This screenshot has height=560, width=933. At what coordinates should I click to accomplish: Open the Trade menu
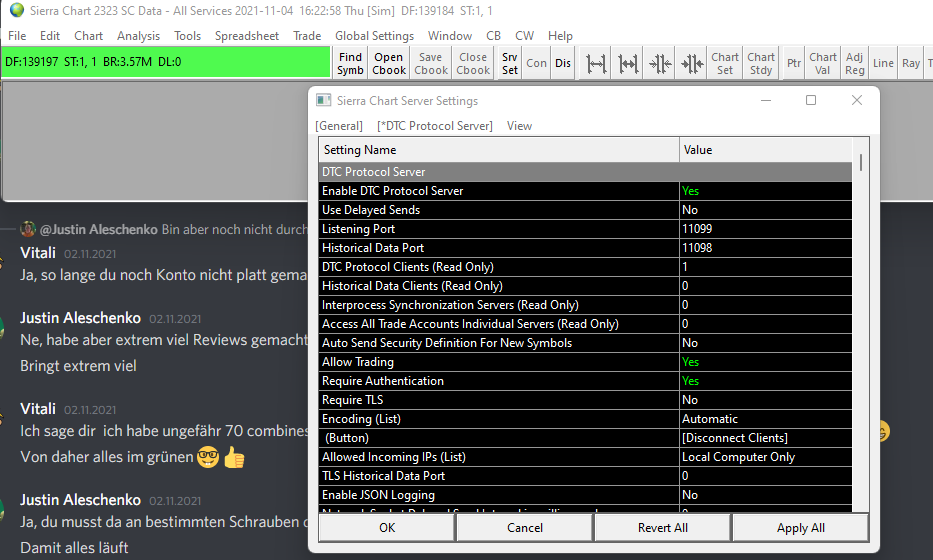pyautogui.click(x=307, y=36)
